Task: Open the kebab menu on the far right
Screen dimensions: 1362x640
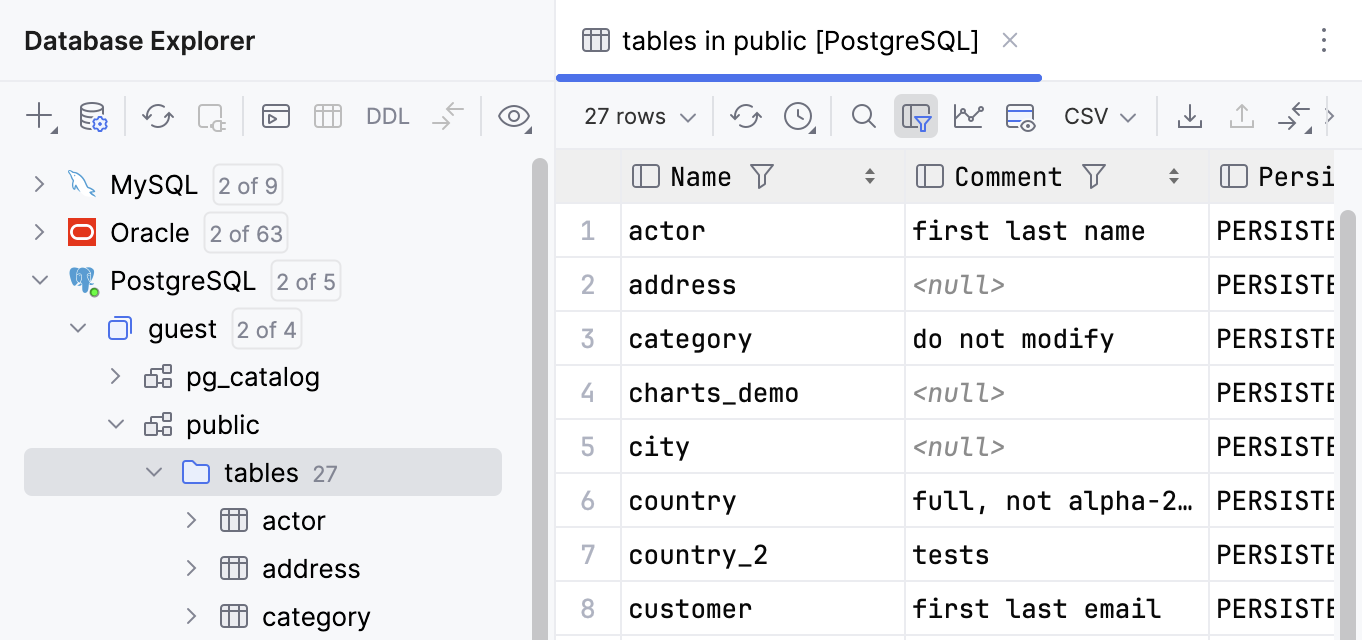Action: pos(1324,41)
